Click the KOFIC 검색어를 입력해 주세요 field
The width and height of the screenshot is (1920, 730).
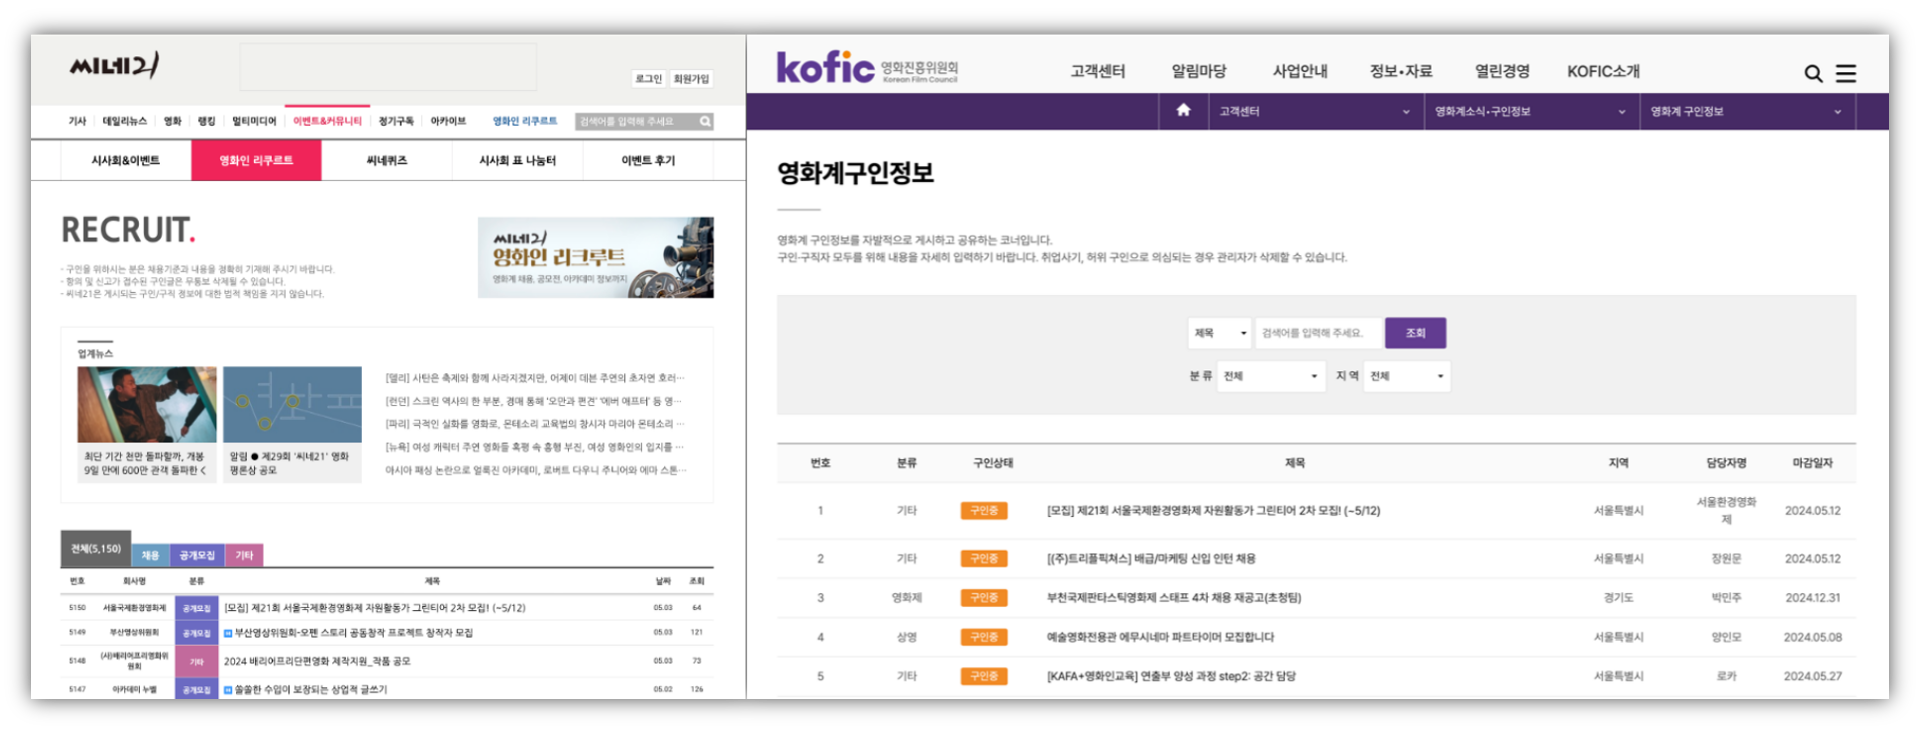[1318, 333]
